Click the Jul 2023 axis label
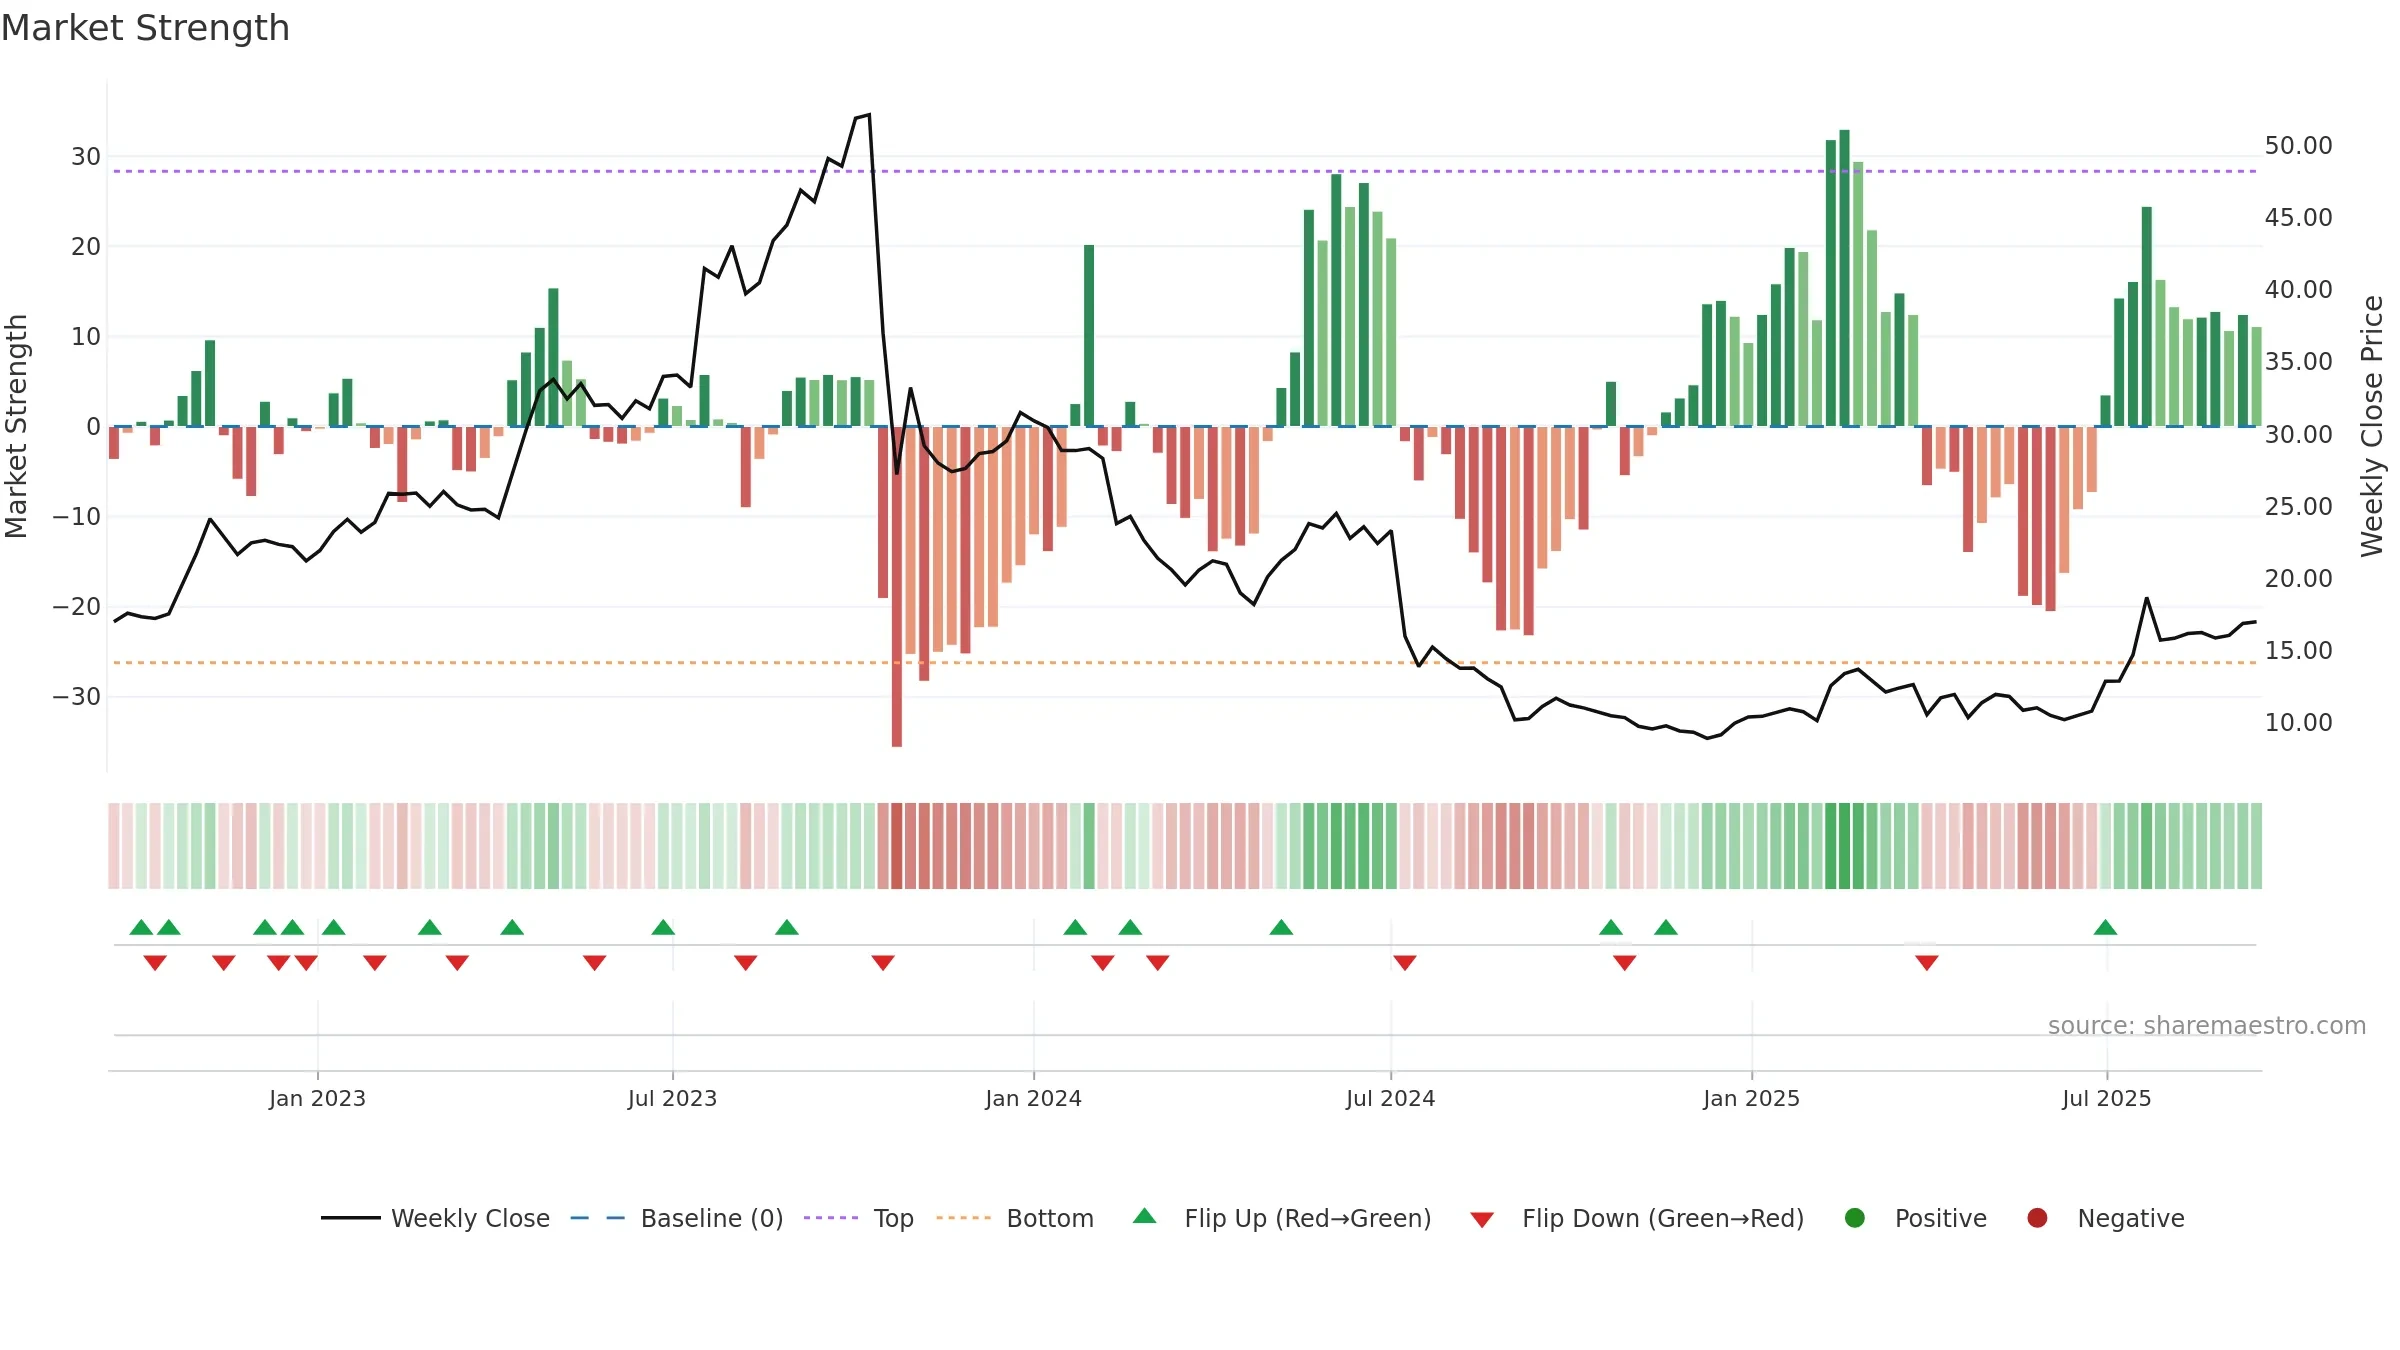Screen dimensions: 2400x1350 [x=672, y=1098]
